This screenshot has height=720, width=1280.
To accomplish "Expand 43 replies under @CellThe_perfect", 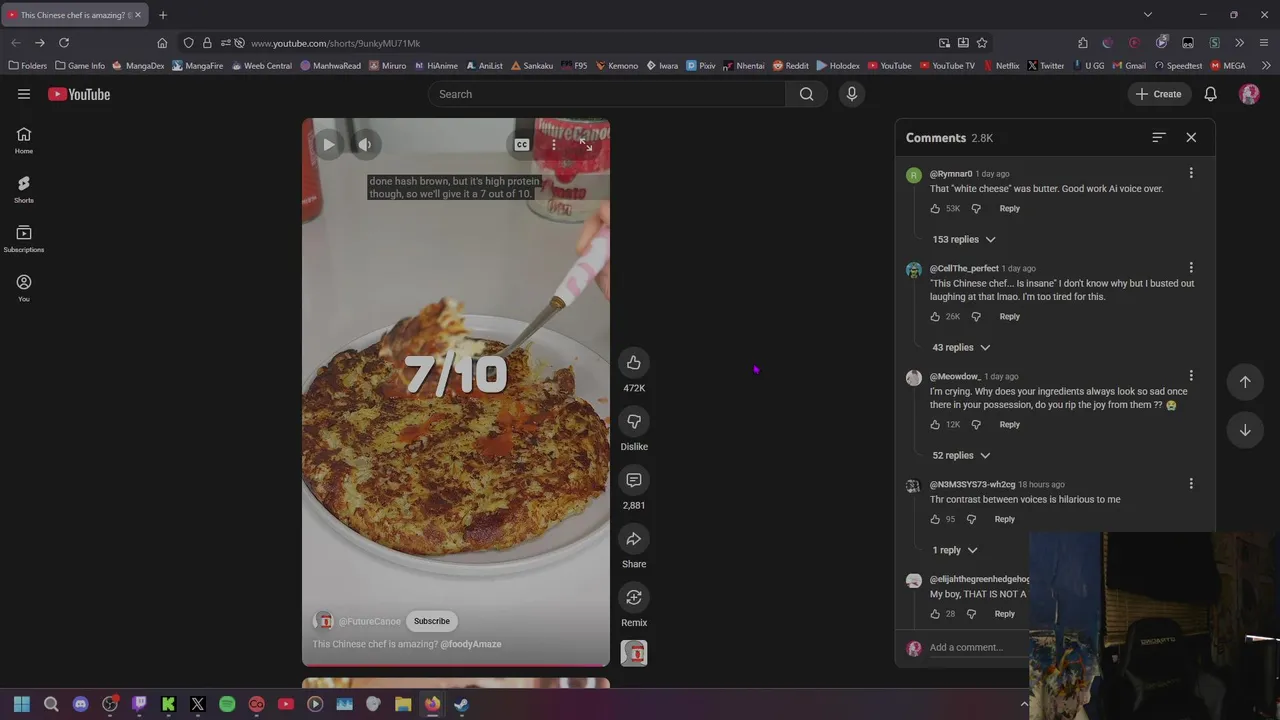I will click(x=961, y=347).
